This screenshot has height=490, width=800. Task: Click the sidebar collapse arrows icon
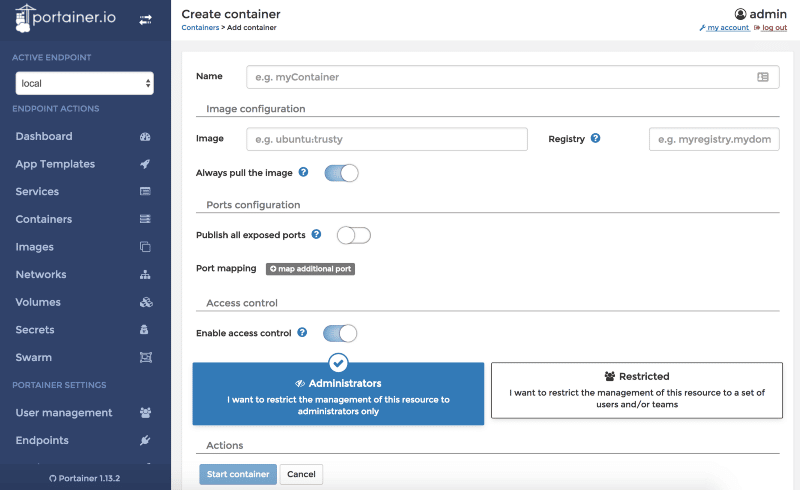pos(145,20)
